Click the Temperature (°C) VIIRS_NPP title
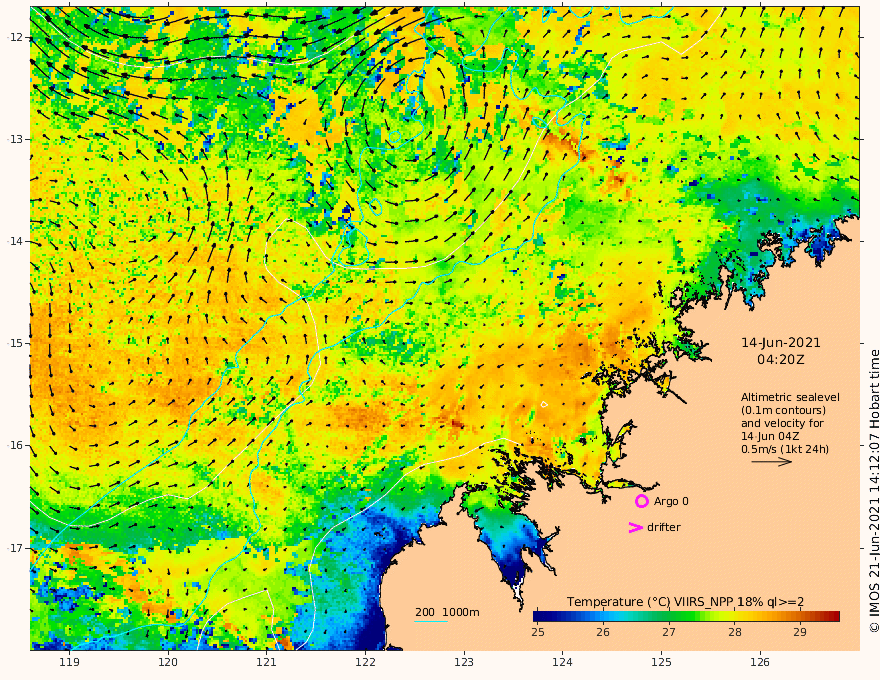The height and width of the screenshot is (680, 880). pos(685,602)
